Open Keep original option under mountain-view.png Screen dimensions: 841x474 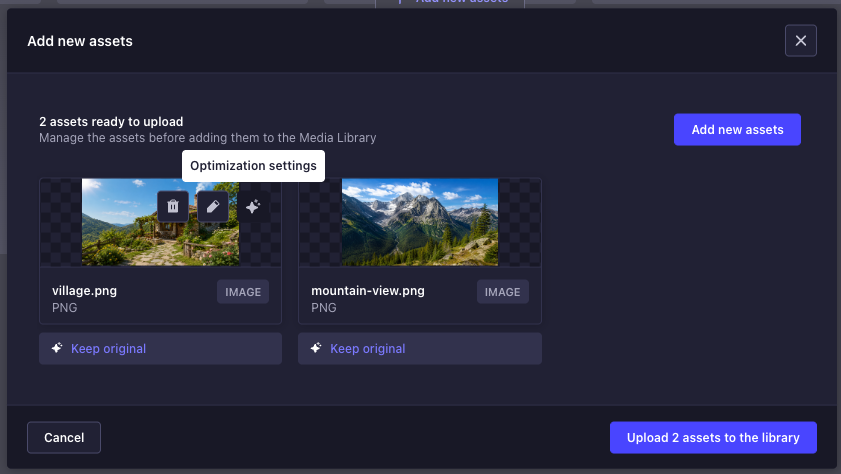420,349
